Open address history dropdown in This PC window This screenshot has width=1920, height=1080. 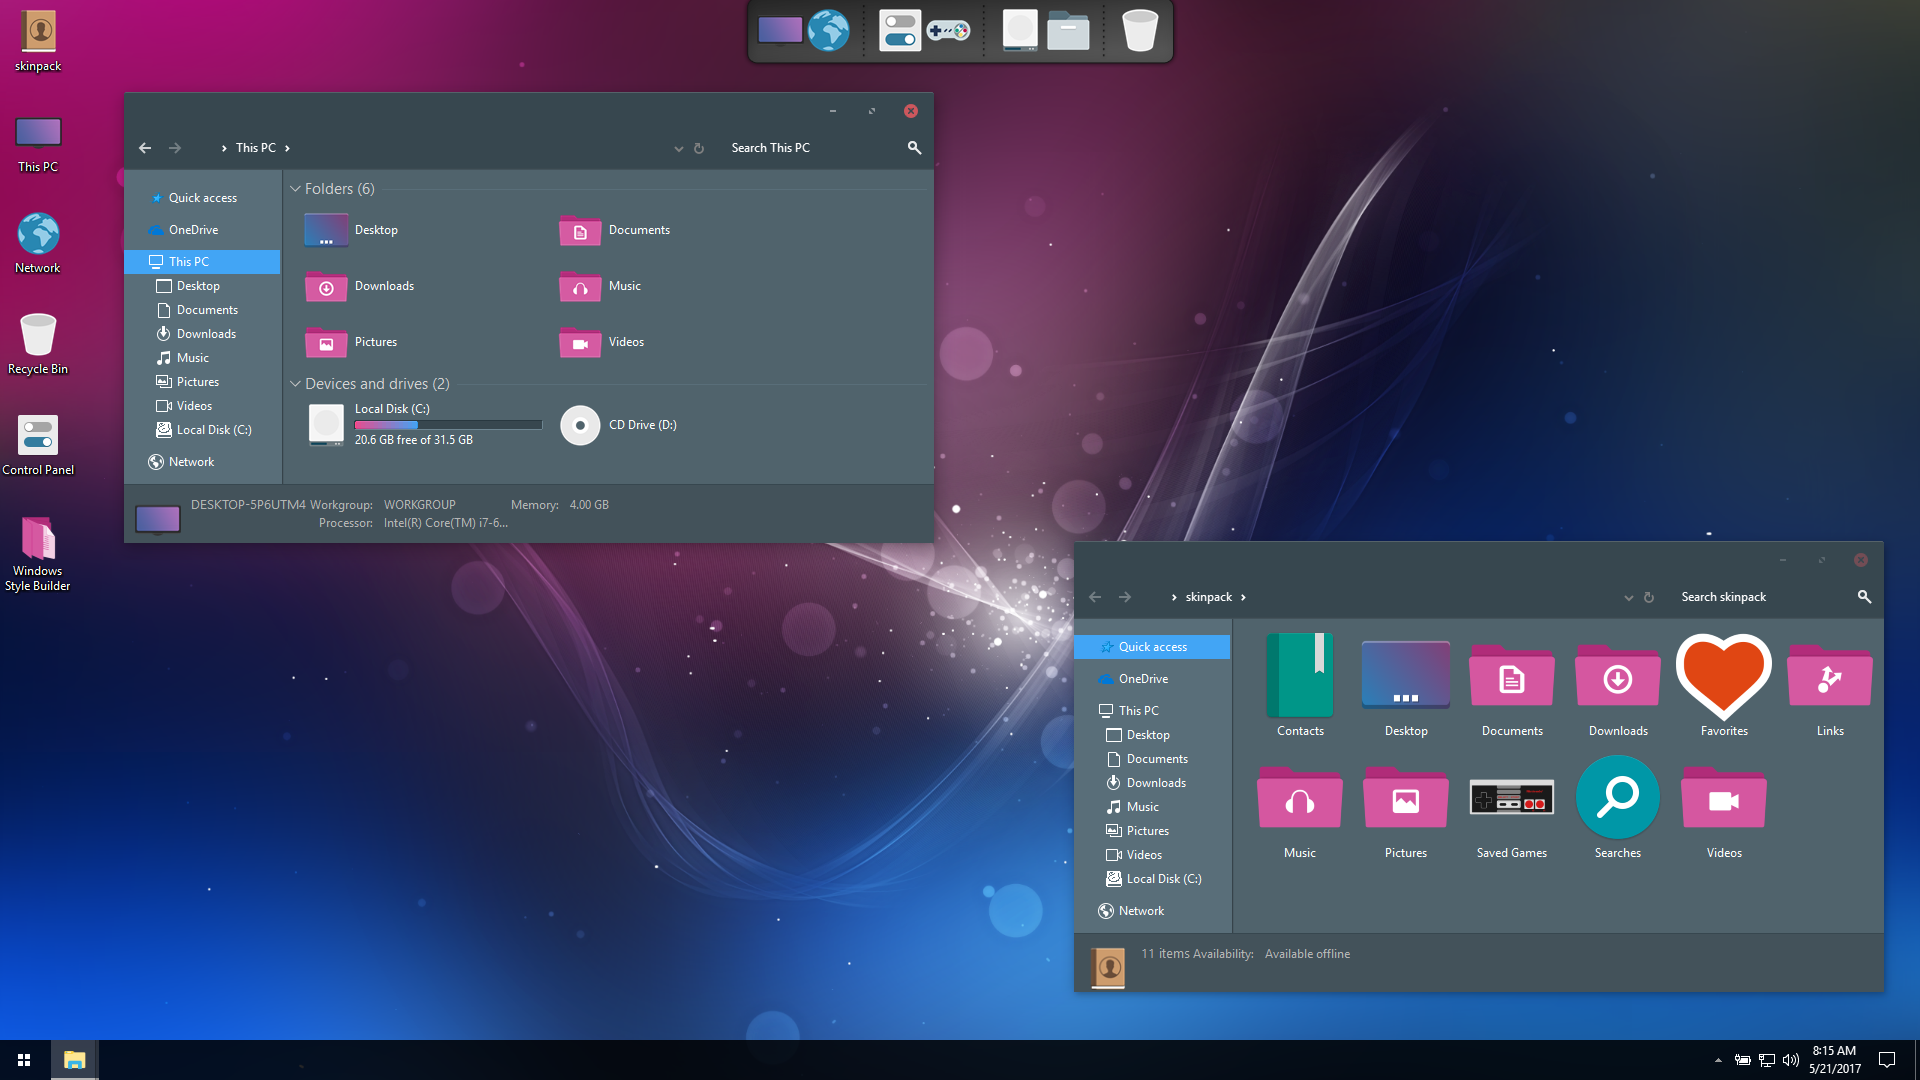(x=679, y=148)
